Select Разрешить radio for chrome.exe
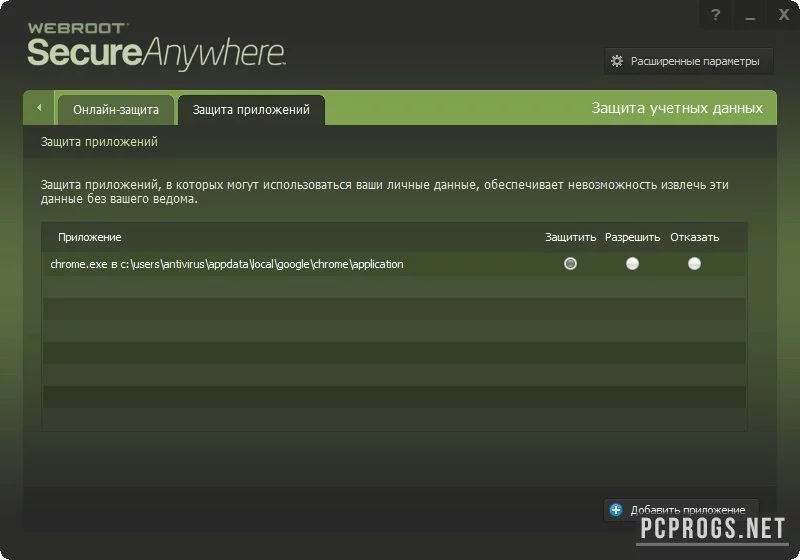This screenshot has width=800, height=560. pyautogui.click(x=632, y=264)
